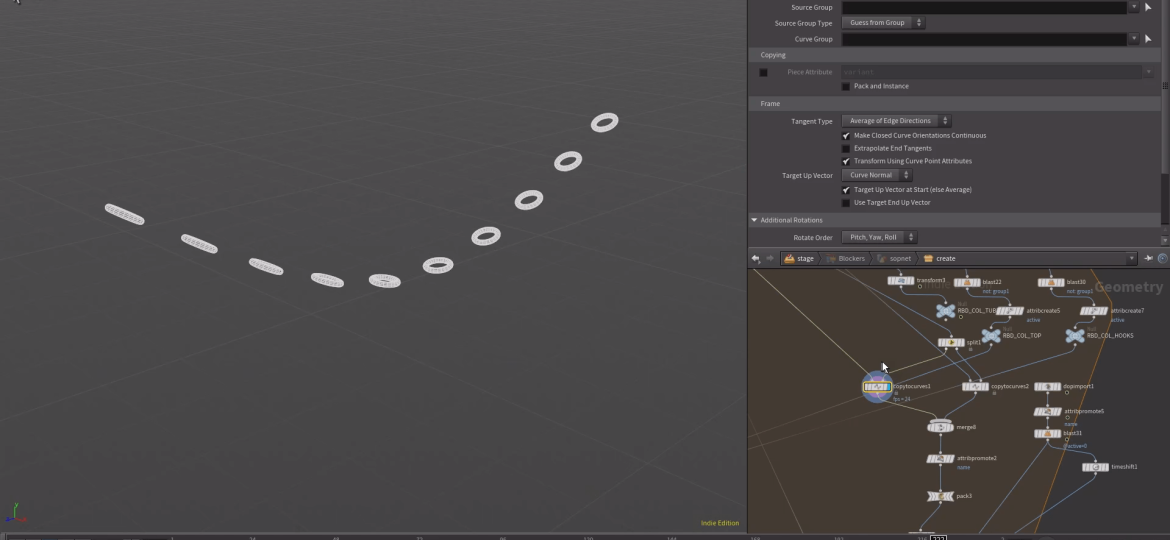The height and width of the screenshot is (540, 1170).
Task: Open the Tangent Type dropdown
Action: click(896, 121)
